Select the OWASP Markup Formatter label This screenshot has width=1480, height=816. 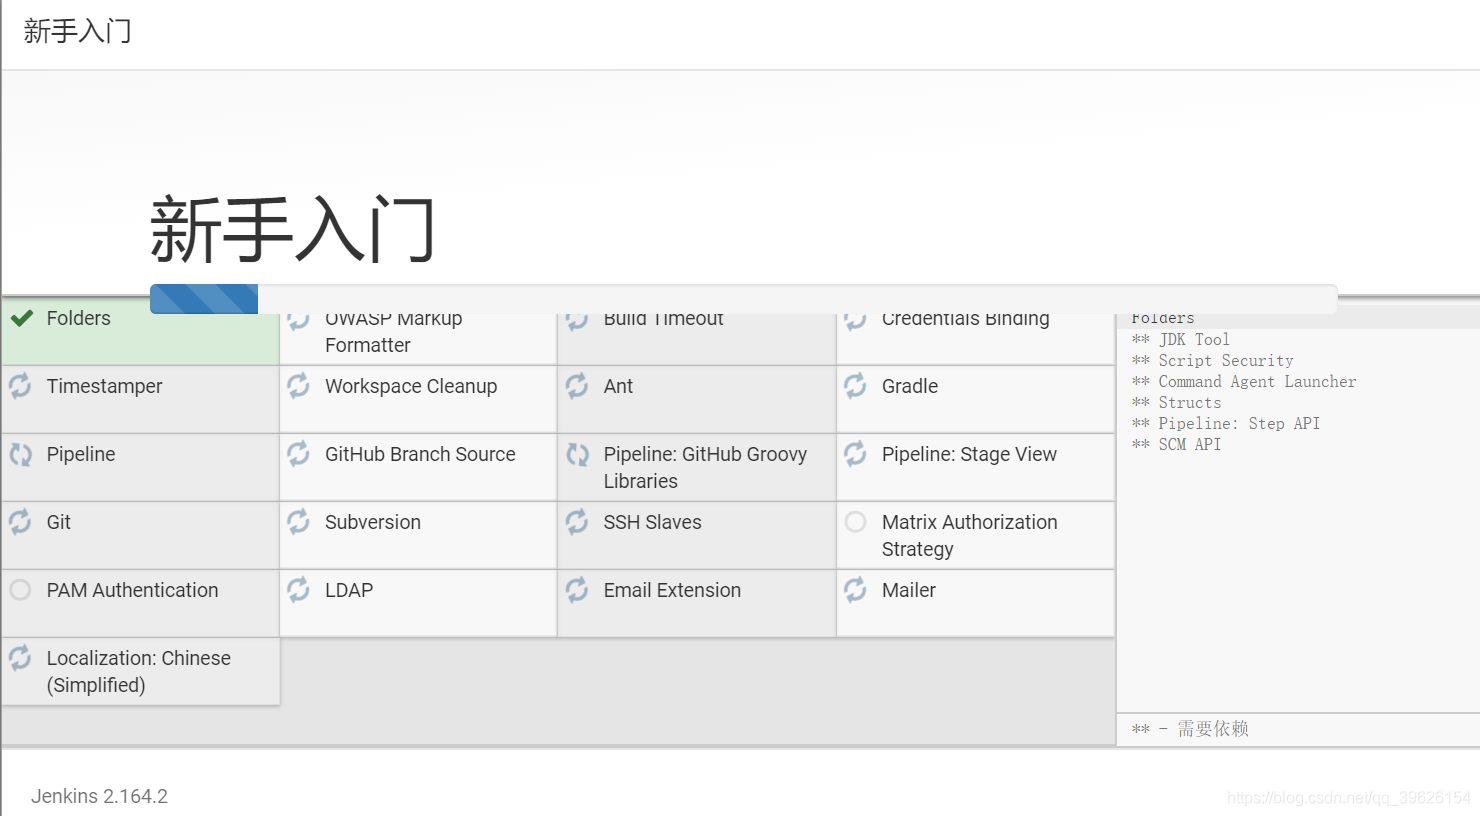pyautogui.click(x=393, y=332)
